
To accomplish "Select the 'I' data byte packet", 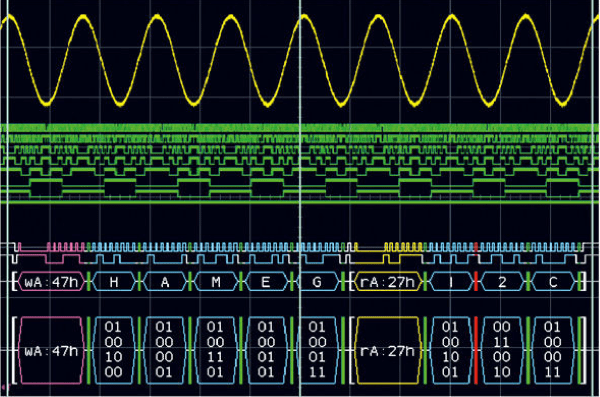I will pyautogui.click(x=451, y=282).
